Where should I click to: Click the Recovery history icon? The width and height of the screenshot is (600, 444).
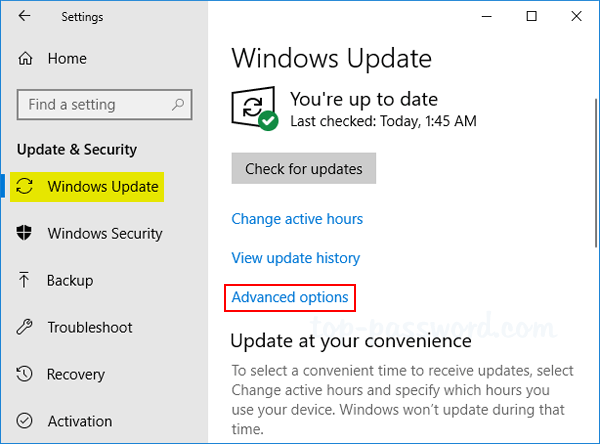pos(26,374)
